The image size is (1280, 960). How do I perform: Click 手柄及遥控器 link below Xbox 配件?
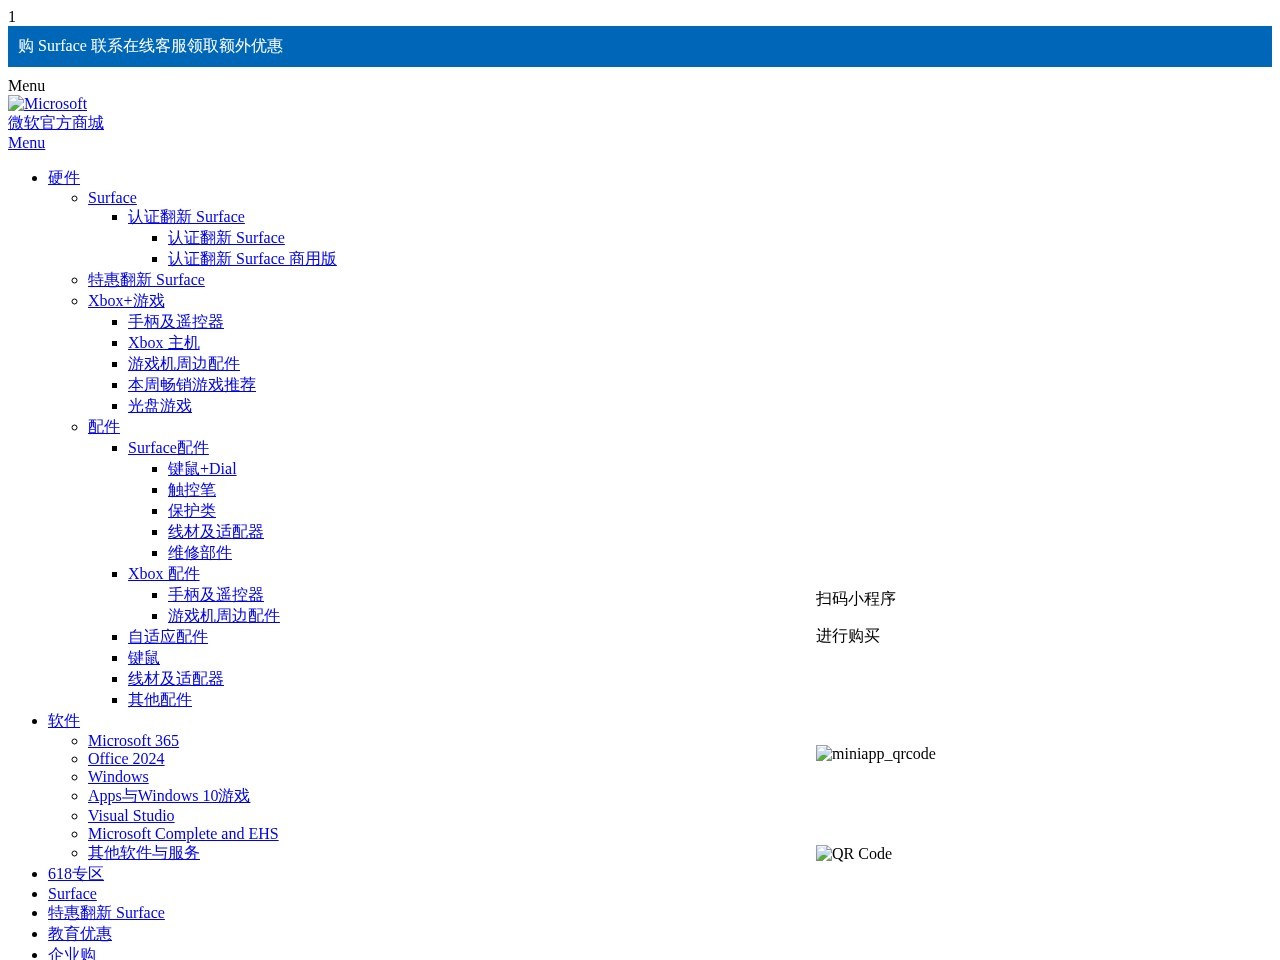[x=216, y=595]
